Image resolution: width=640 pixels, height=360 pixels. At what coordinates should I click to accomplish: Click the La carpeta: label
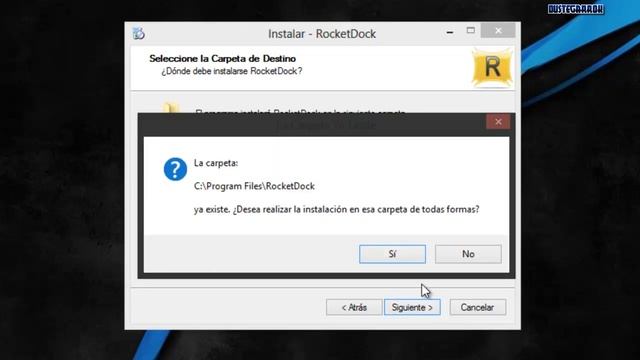(216, 163)
